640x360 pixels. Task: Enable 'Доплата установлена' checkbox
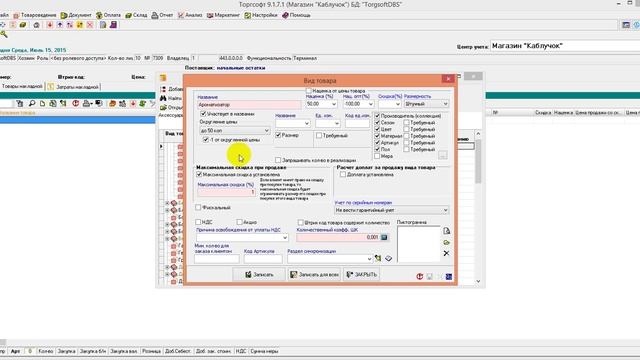tap(343, 174)
